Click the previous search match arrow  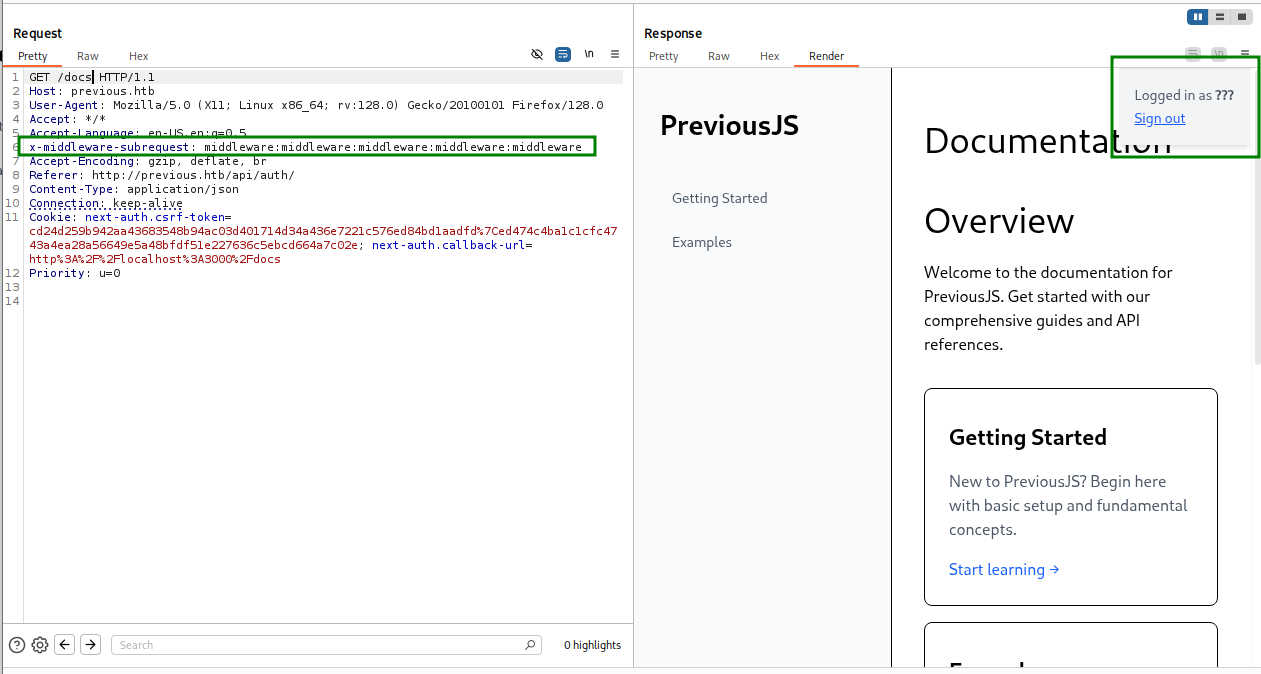coord(64,644)
